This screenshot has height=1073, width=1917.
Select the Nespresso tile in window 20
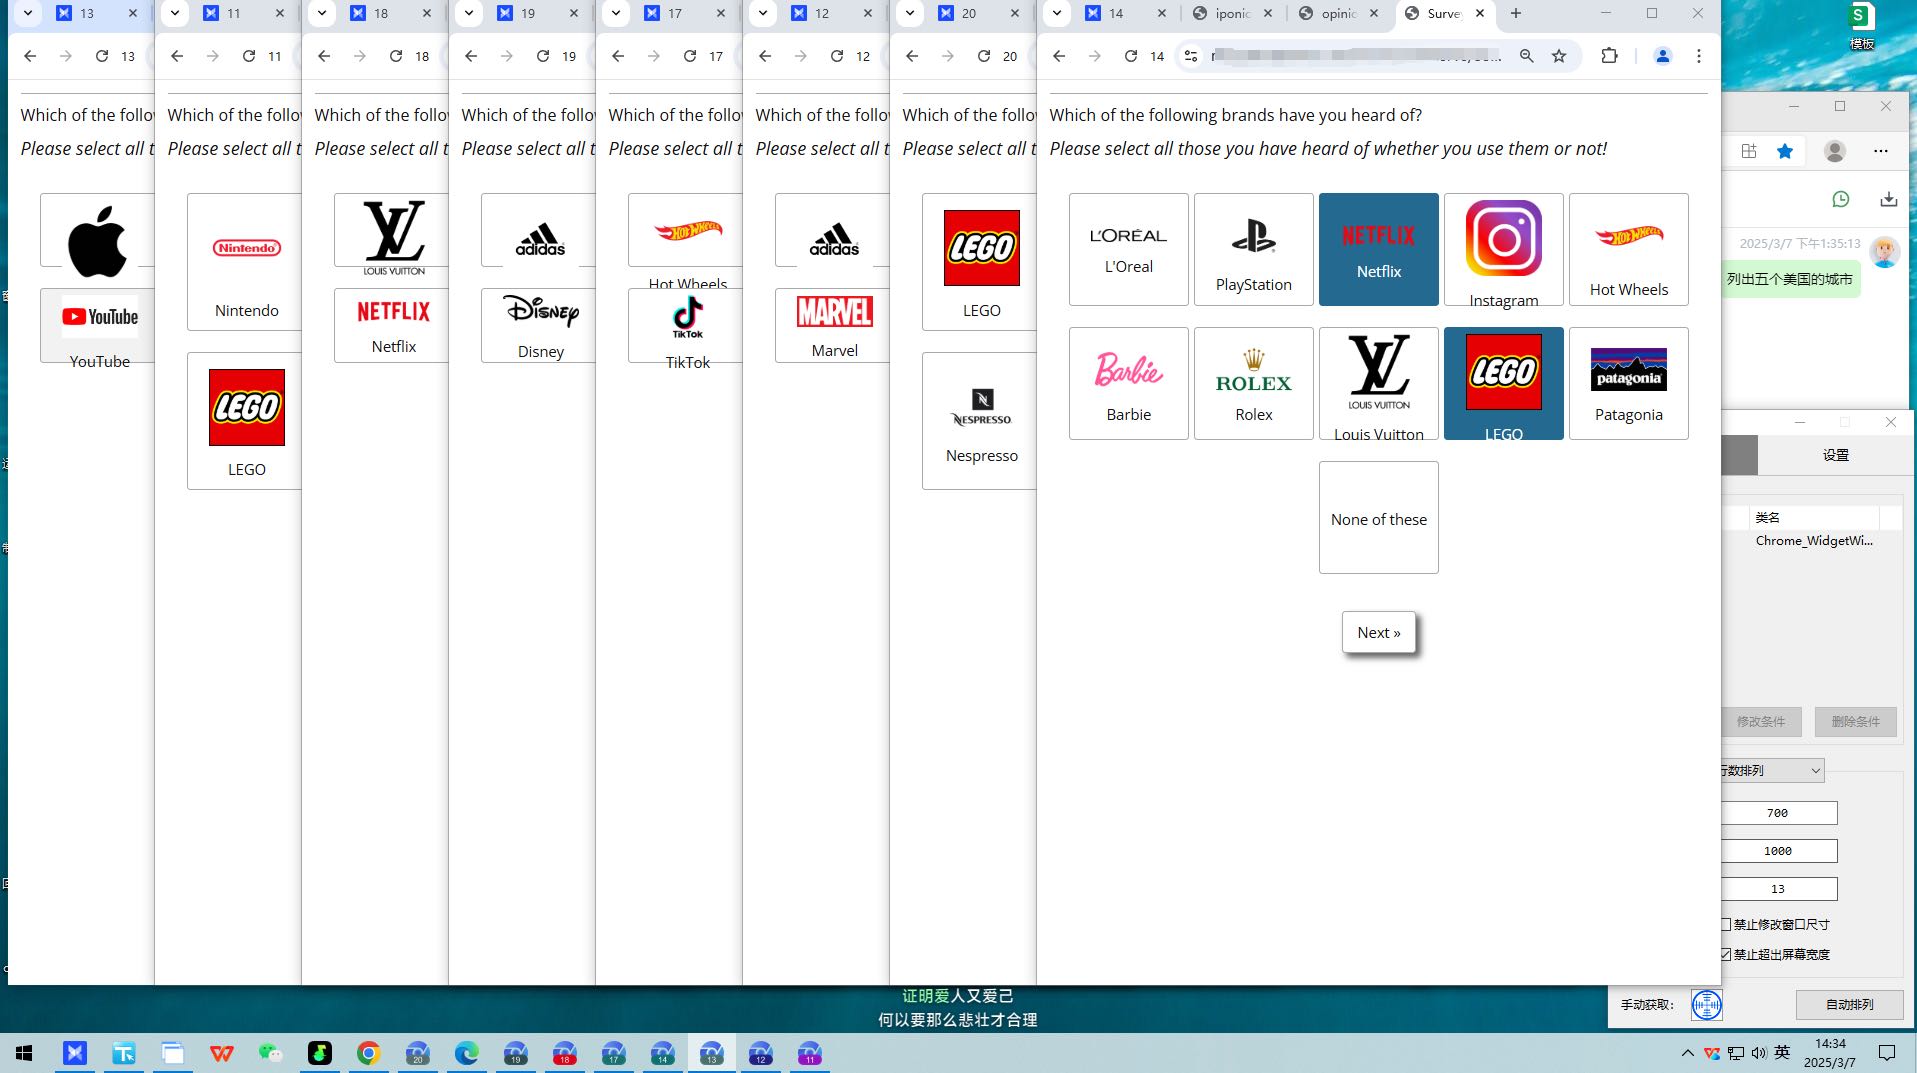[x=980, y=420]
